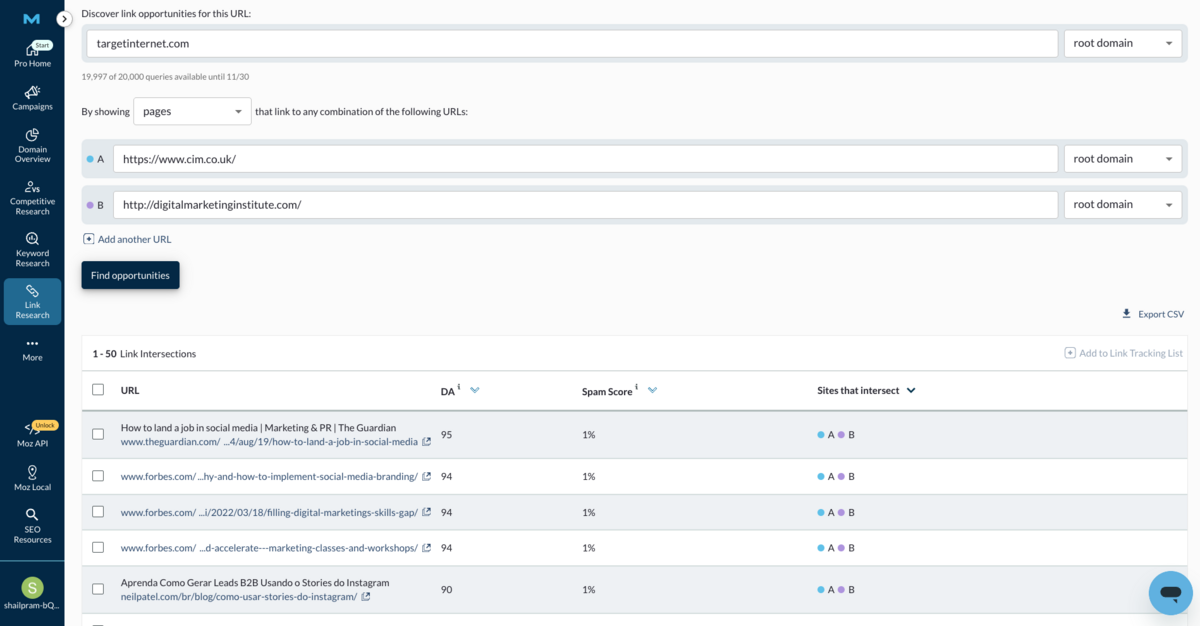Screen dimensions: 1200x626
Task: Edit URL A field with cim.co.uk
Action: (585, 159)
